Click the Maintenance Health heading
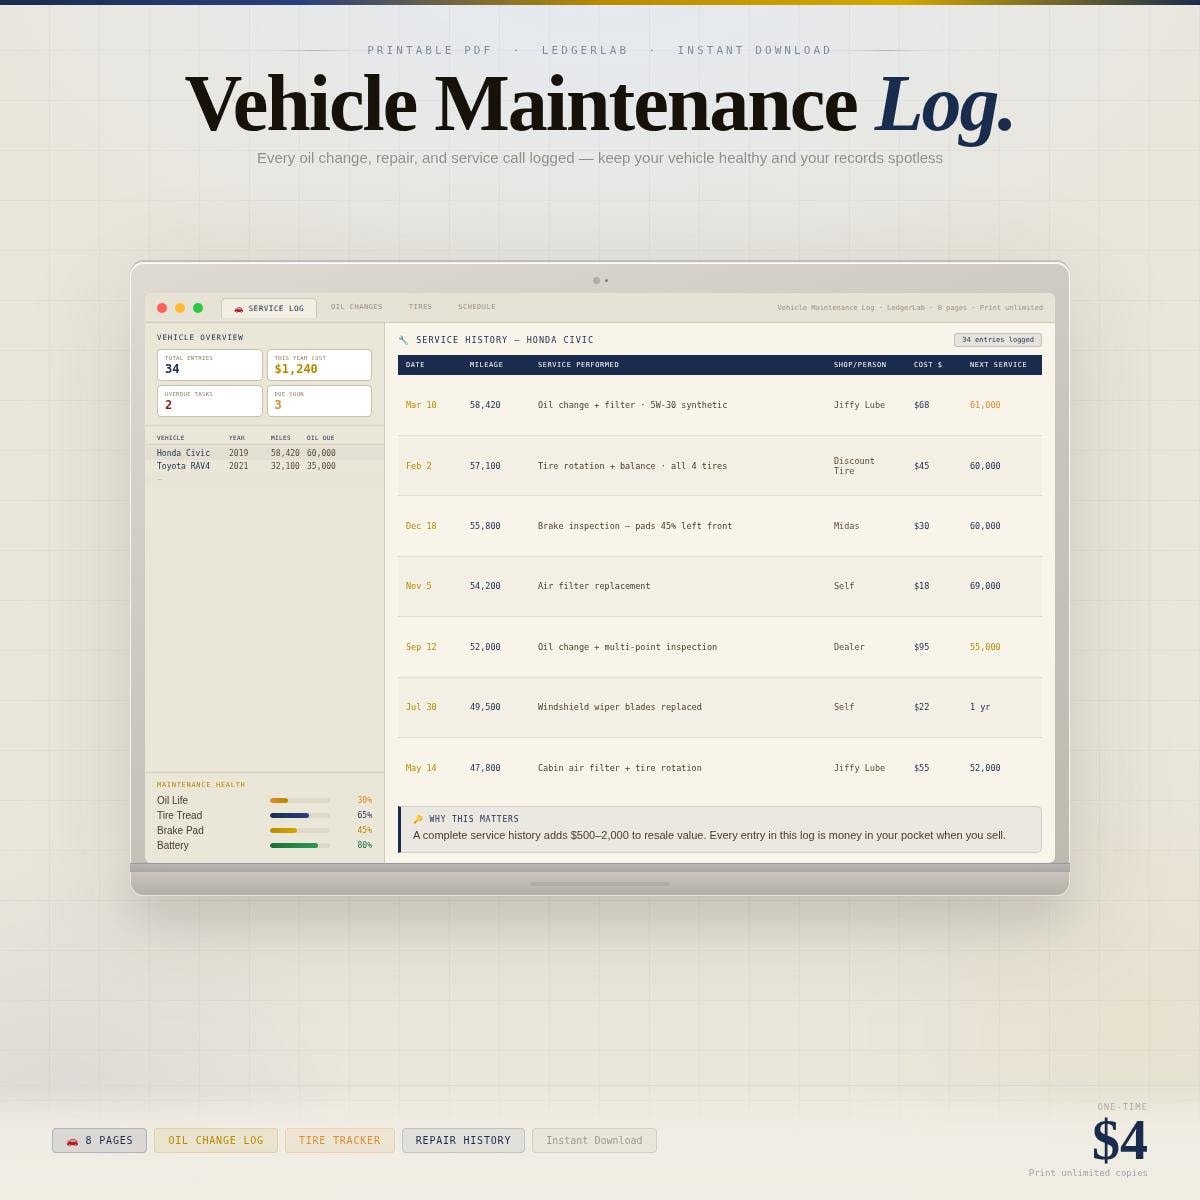This screenshot has height=1200, width=1200. tap(201, 785)
